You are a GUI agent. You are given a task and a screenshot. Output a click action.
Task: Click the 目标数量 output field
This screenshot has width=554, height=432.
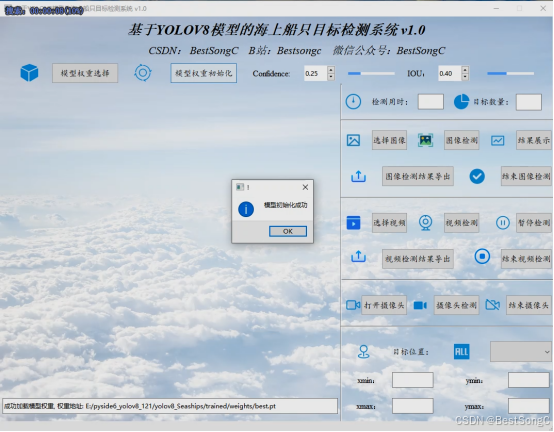tap(529, 102)
